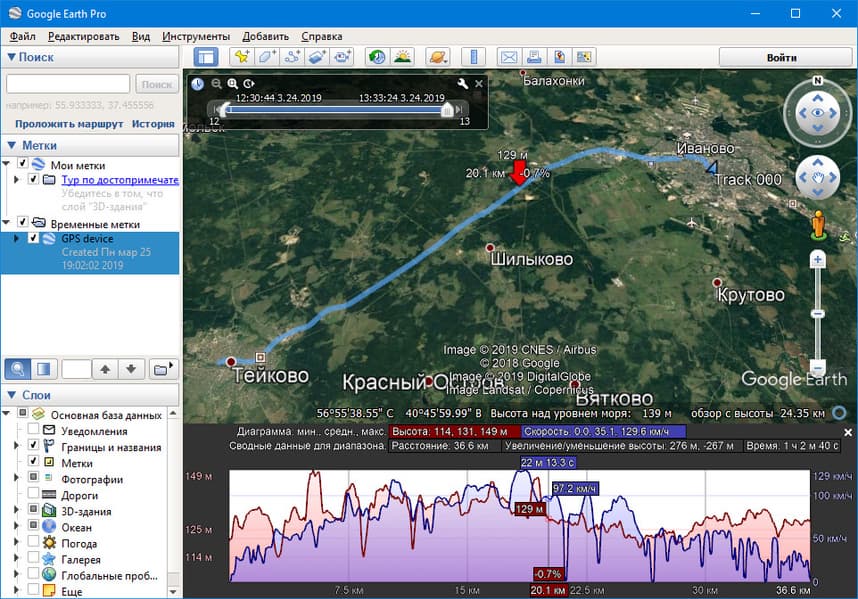Image resolution: width=858 pixels, height=599 pixels.
Task: Expand the GPS device tree item
Action: click(x=17, y=239)
